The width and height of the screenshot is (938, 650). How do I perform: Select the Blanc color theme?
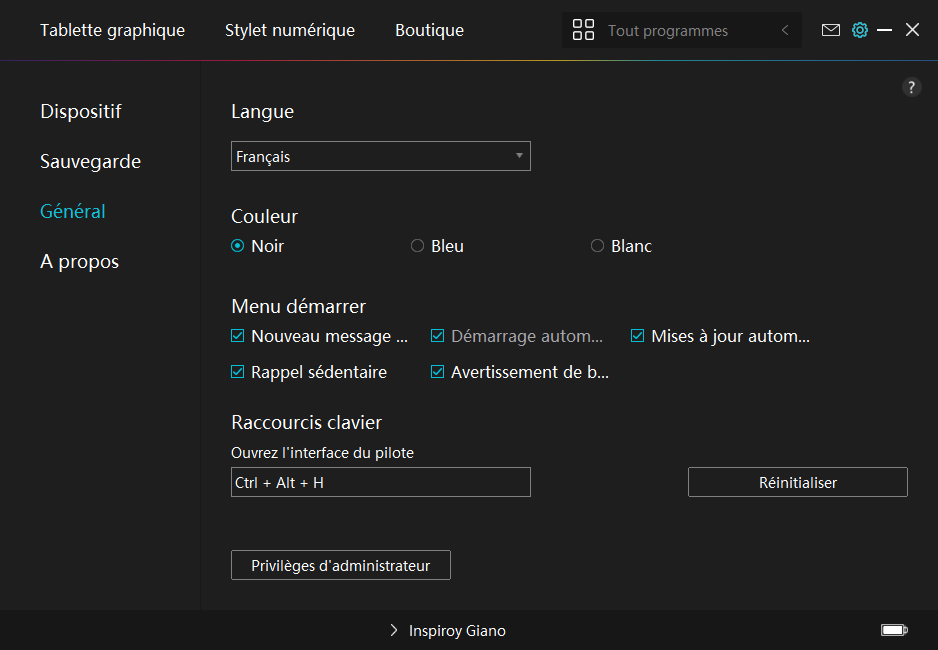[598, 246]
